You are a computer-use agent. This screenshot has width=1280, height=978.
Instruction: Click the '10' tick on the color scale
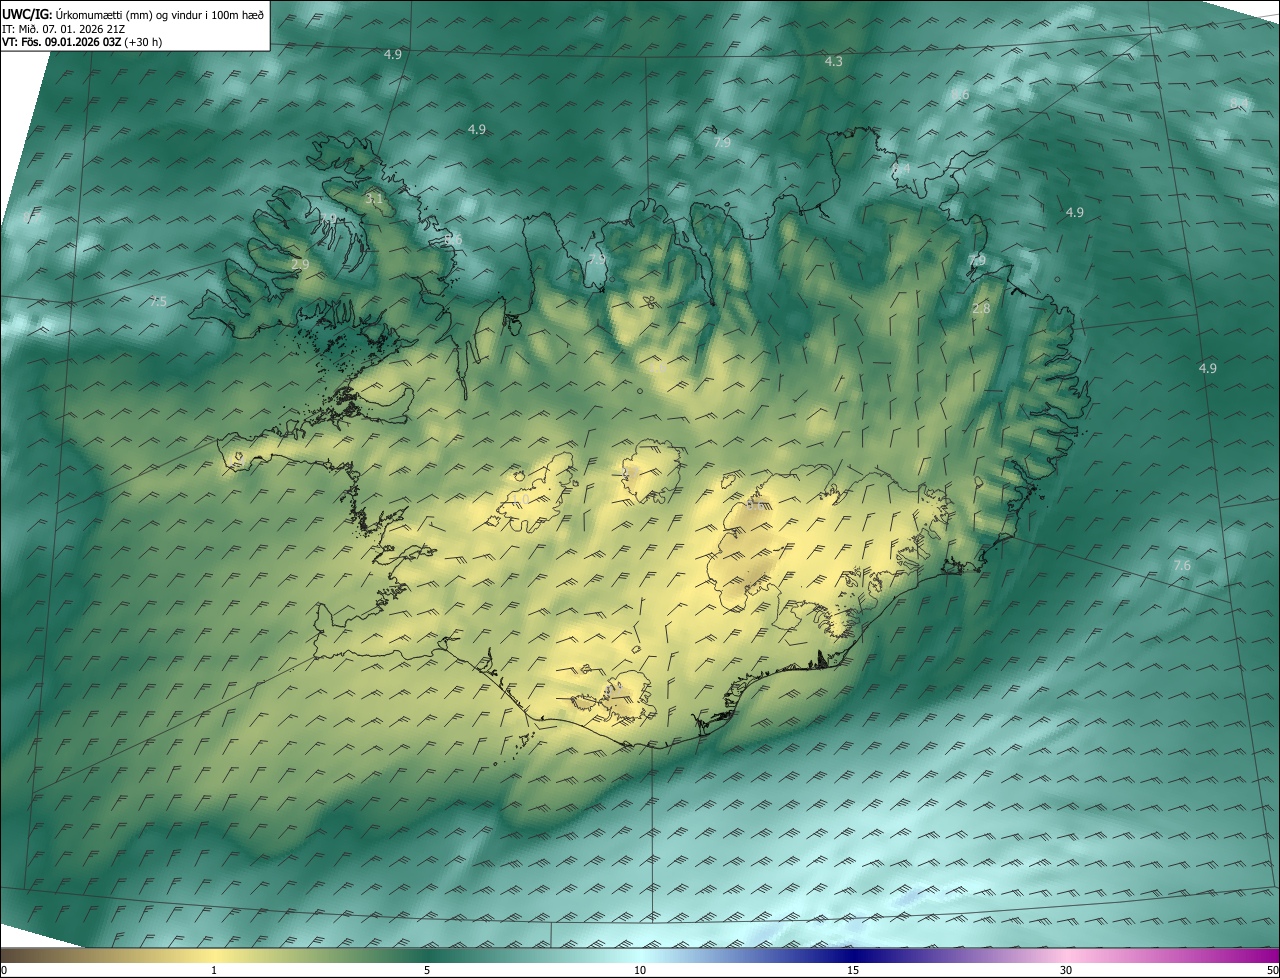pos(640,970)
